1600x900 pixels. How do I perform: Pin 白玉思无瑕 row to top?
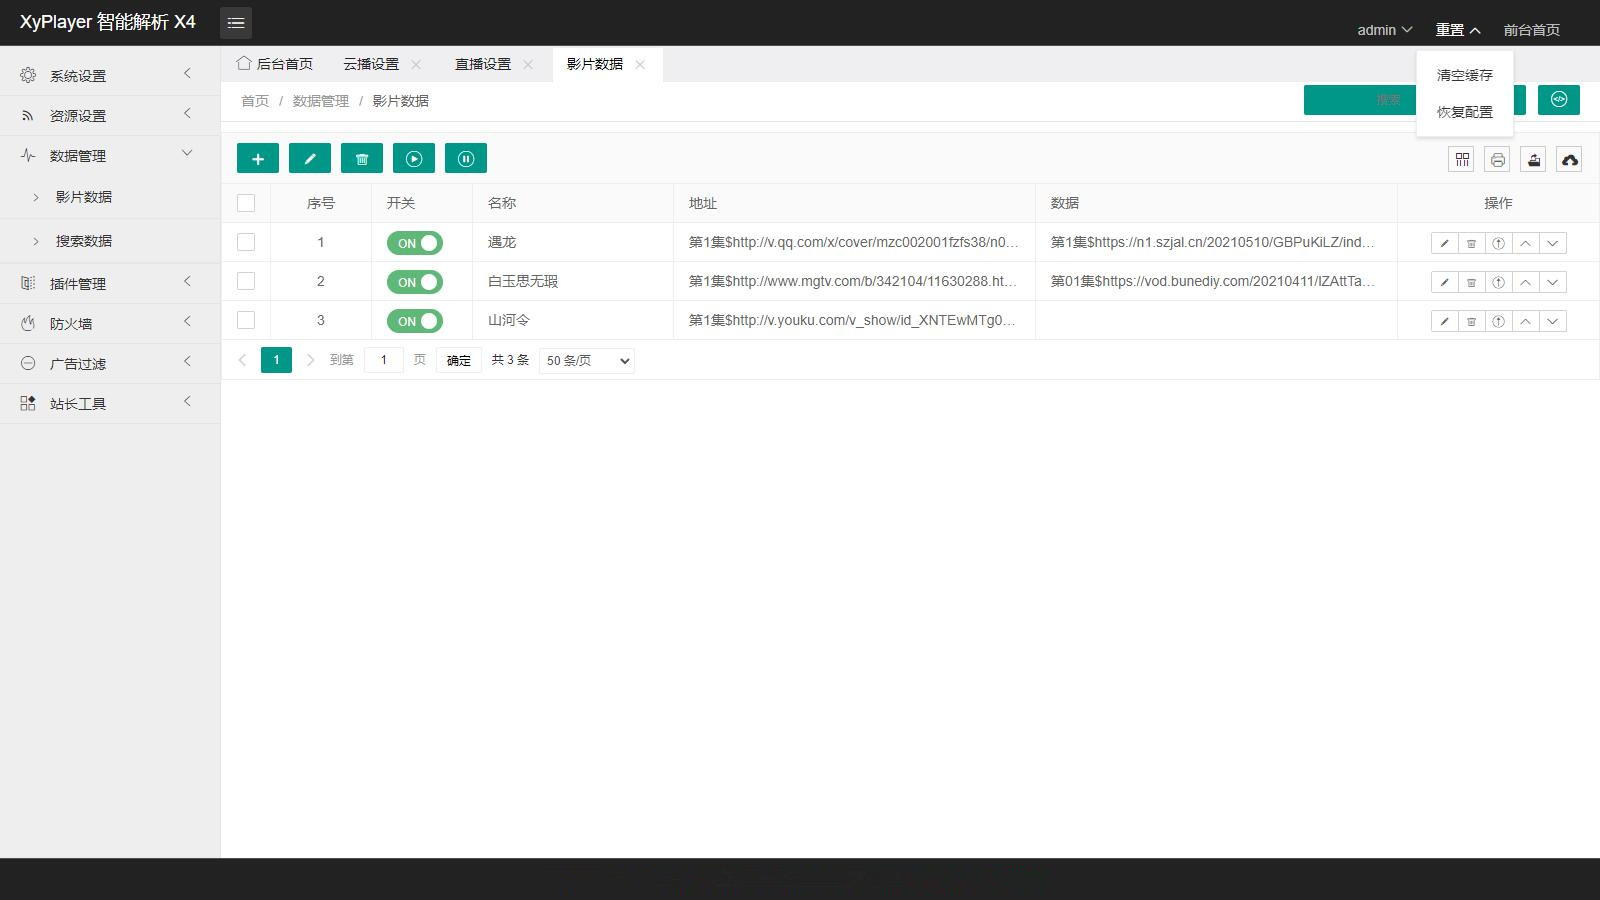1498,282
